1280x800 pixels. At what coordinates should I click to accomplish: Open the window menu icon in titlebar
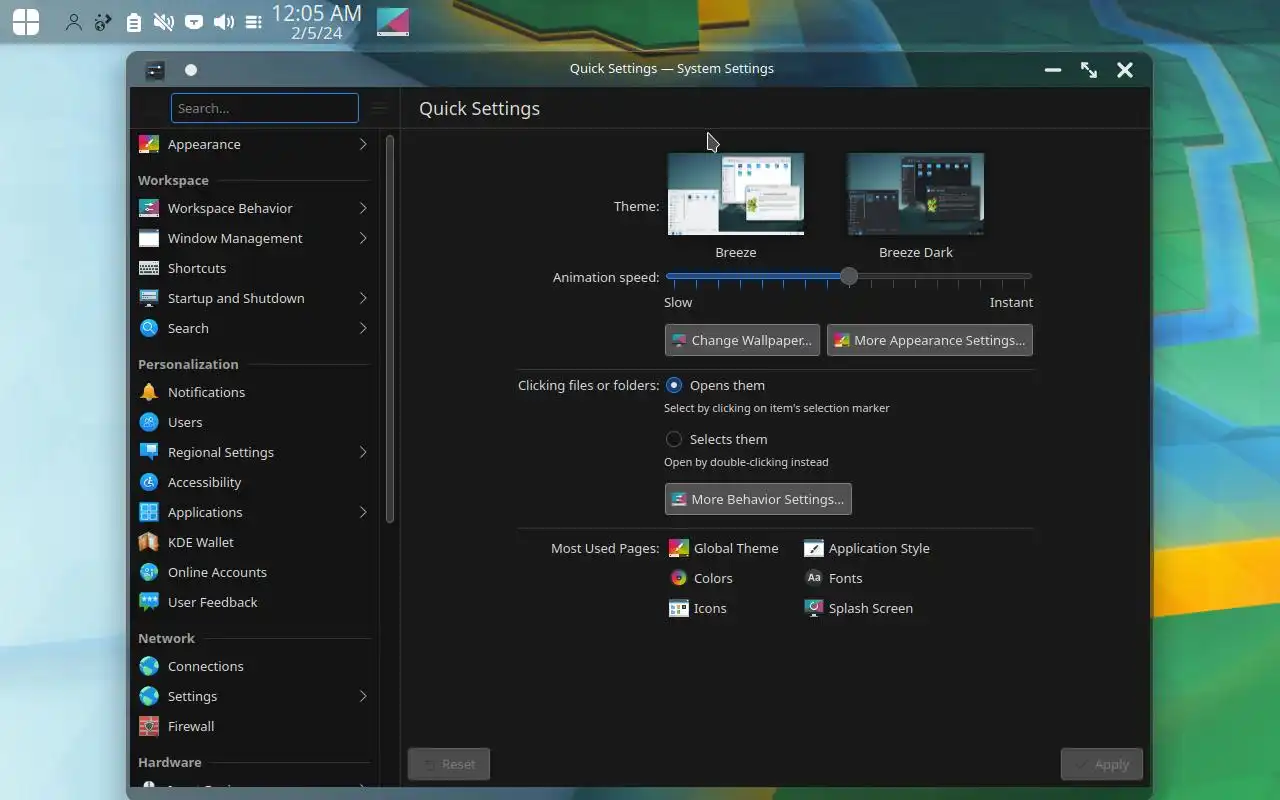click(155, 70)
